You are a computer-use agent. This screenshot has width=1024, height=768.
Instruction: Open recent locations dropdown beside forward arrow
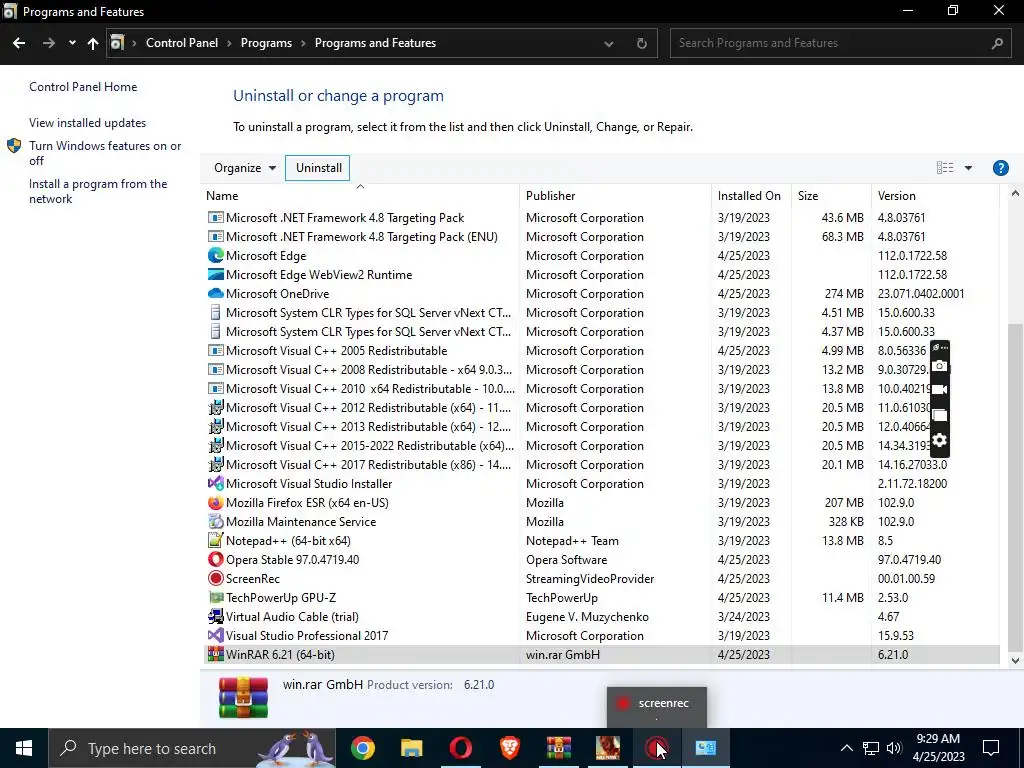pos(72,43)
